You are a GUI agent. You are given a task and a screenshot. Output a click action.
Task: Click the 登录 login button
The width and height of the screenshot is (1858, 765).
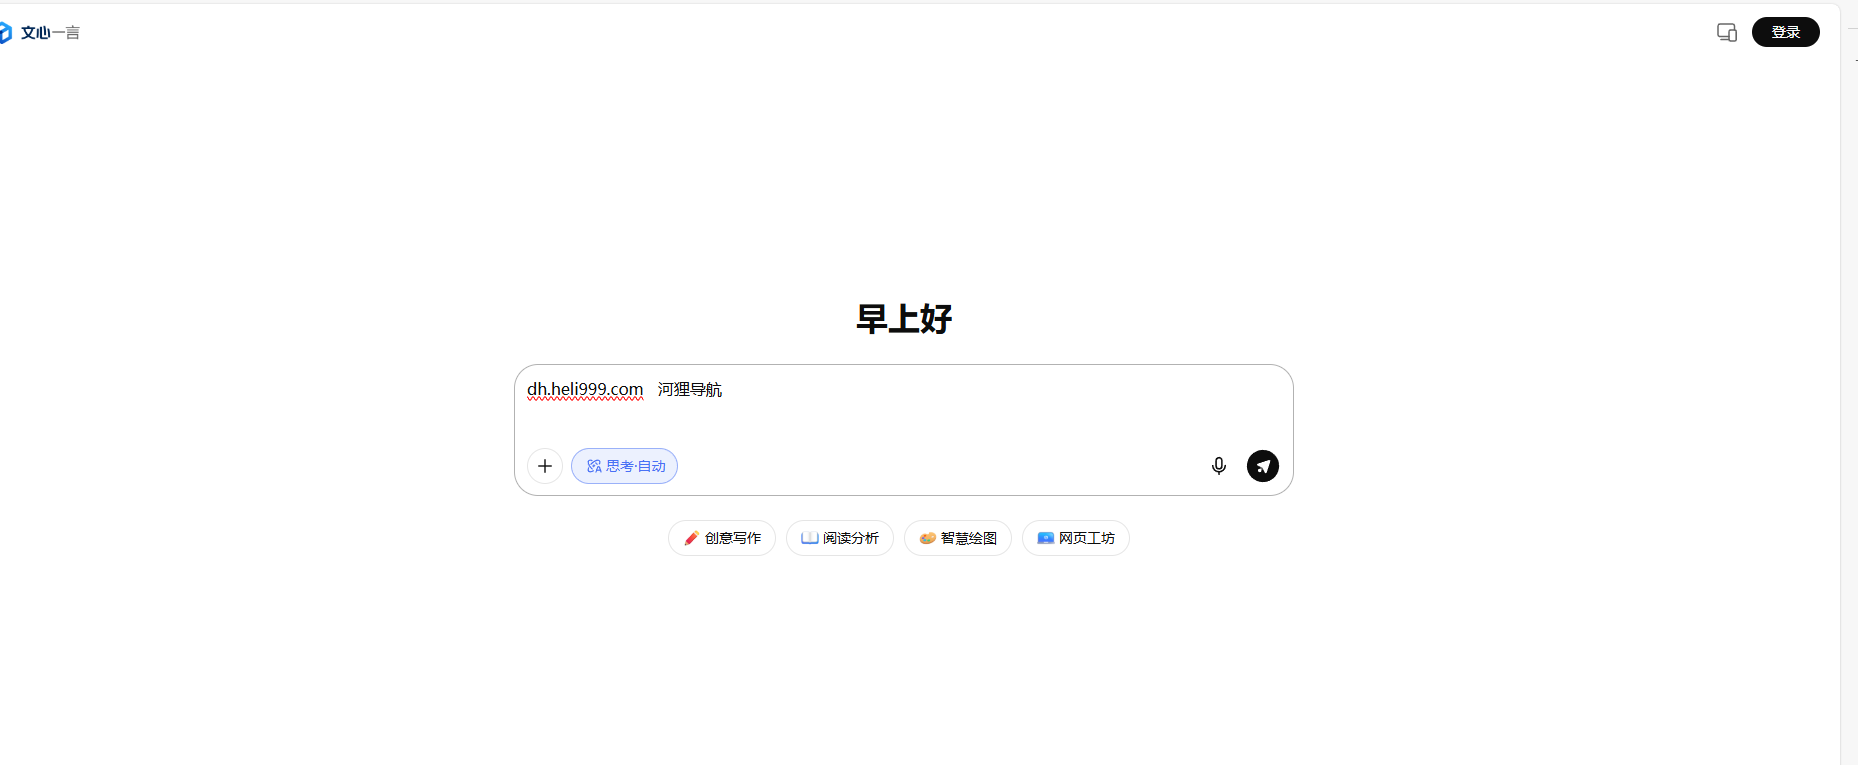pyautogui.click(x=1786, y=32)
